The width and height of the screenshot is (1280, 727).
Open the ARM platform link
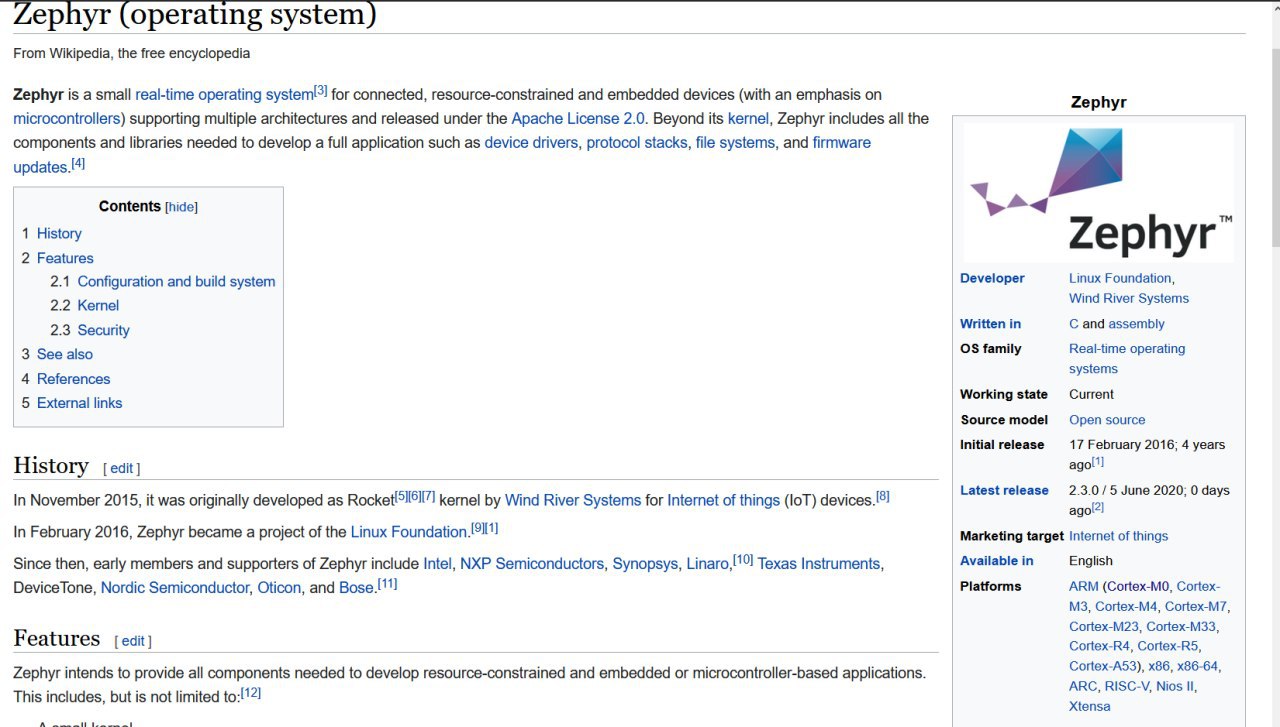pyautogui.click(x=1083, y=586)
